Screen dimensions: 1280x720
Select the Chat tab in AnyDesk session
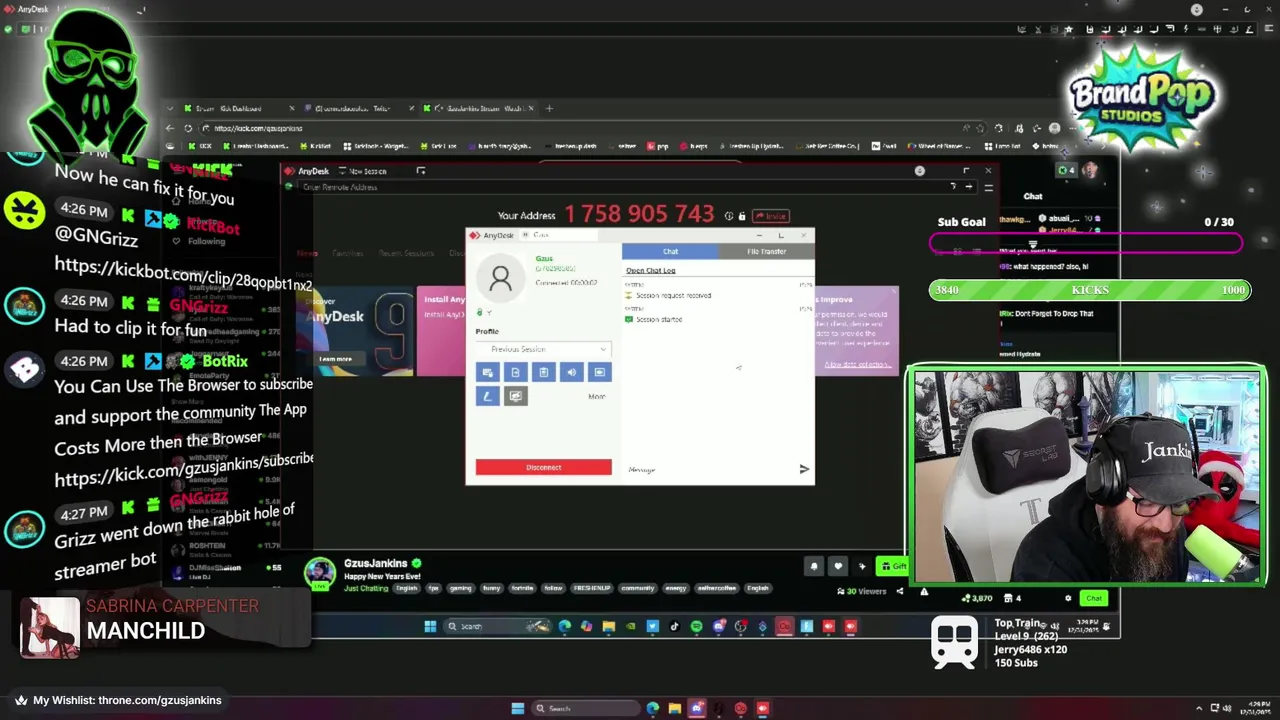pos(670,251)
